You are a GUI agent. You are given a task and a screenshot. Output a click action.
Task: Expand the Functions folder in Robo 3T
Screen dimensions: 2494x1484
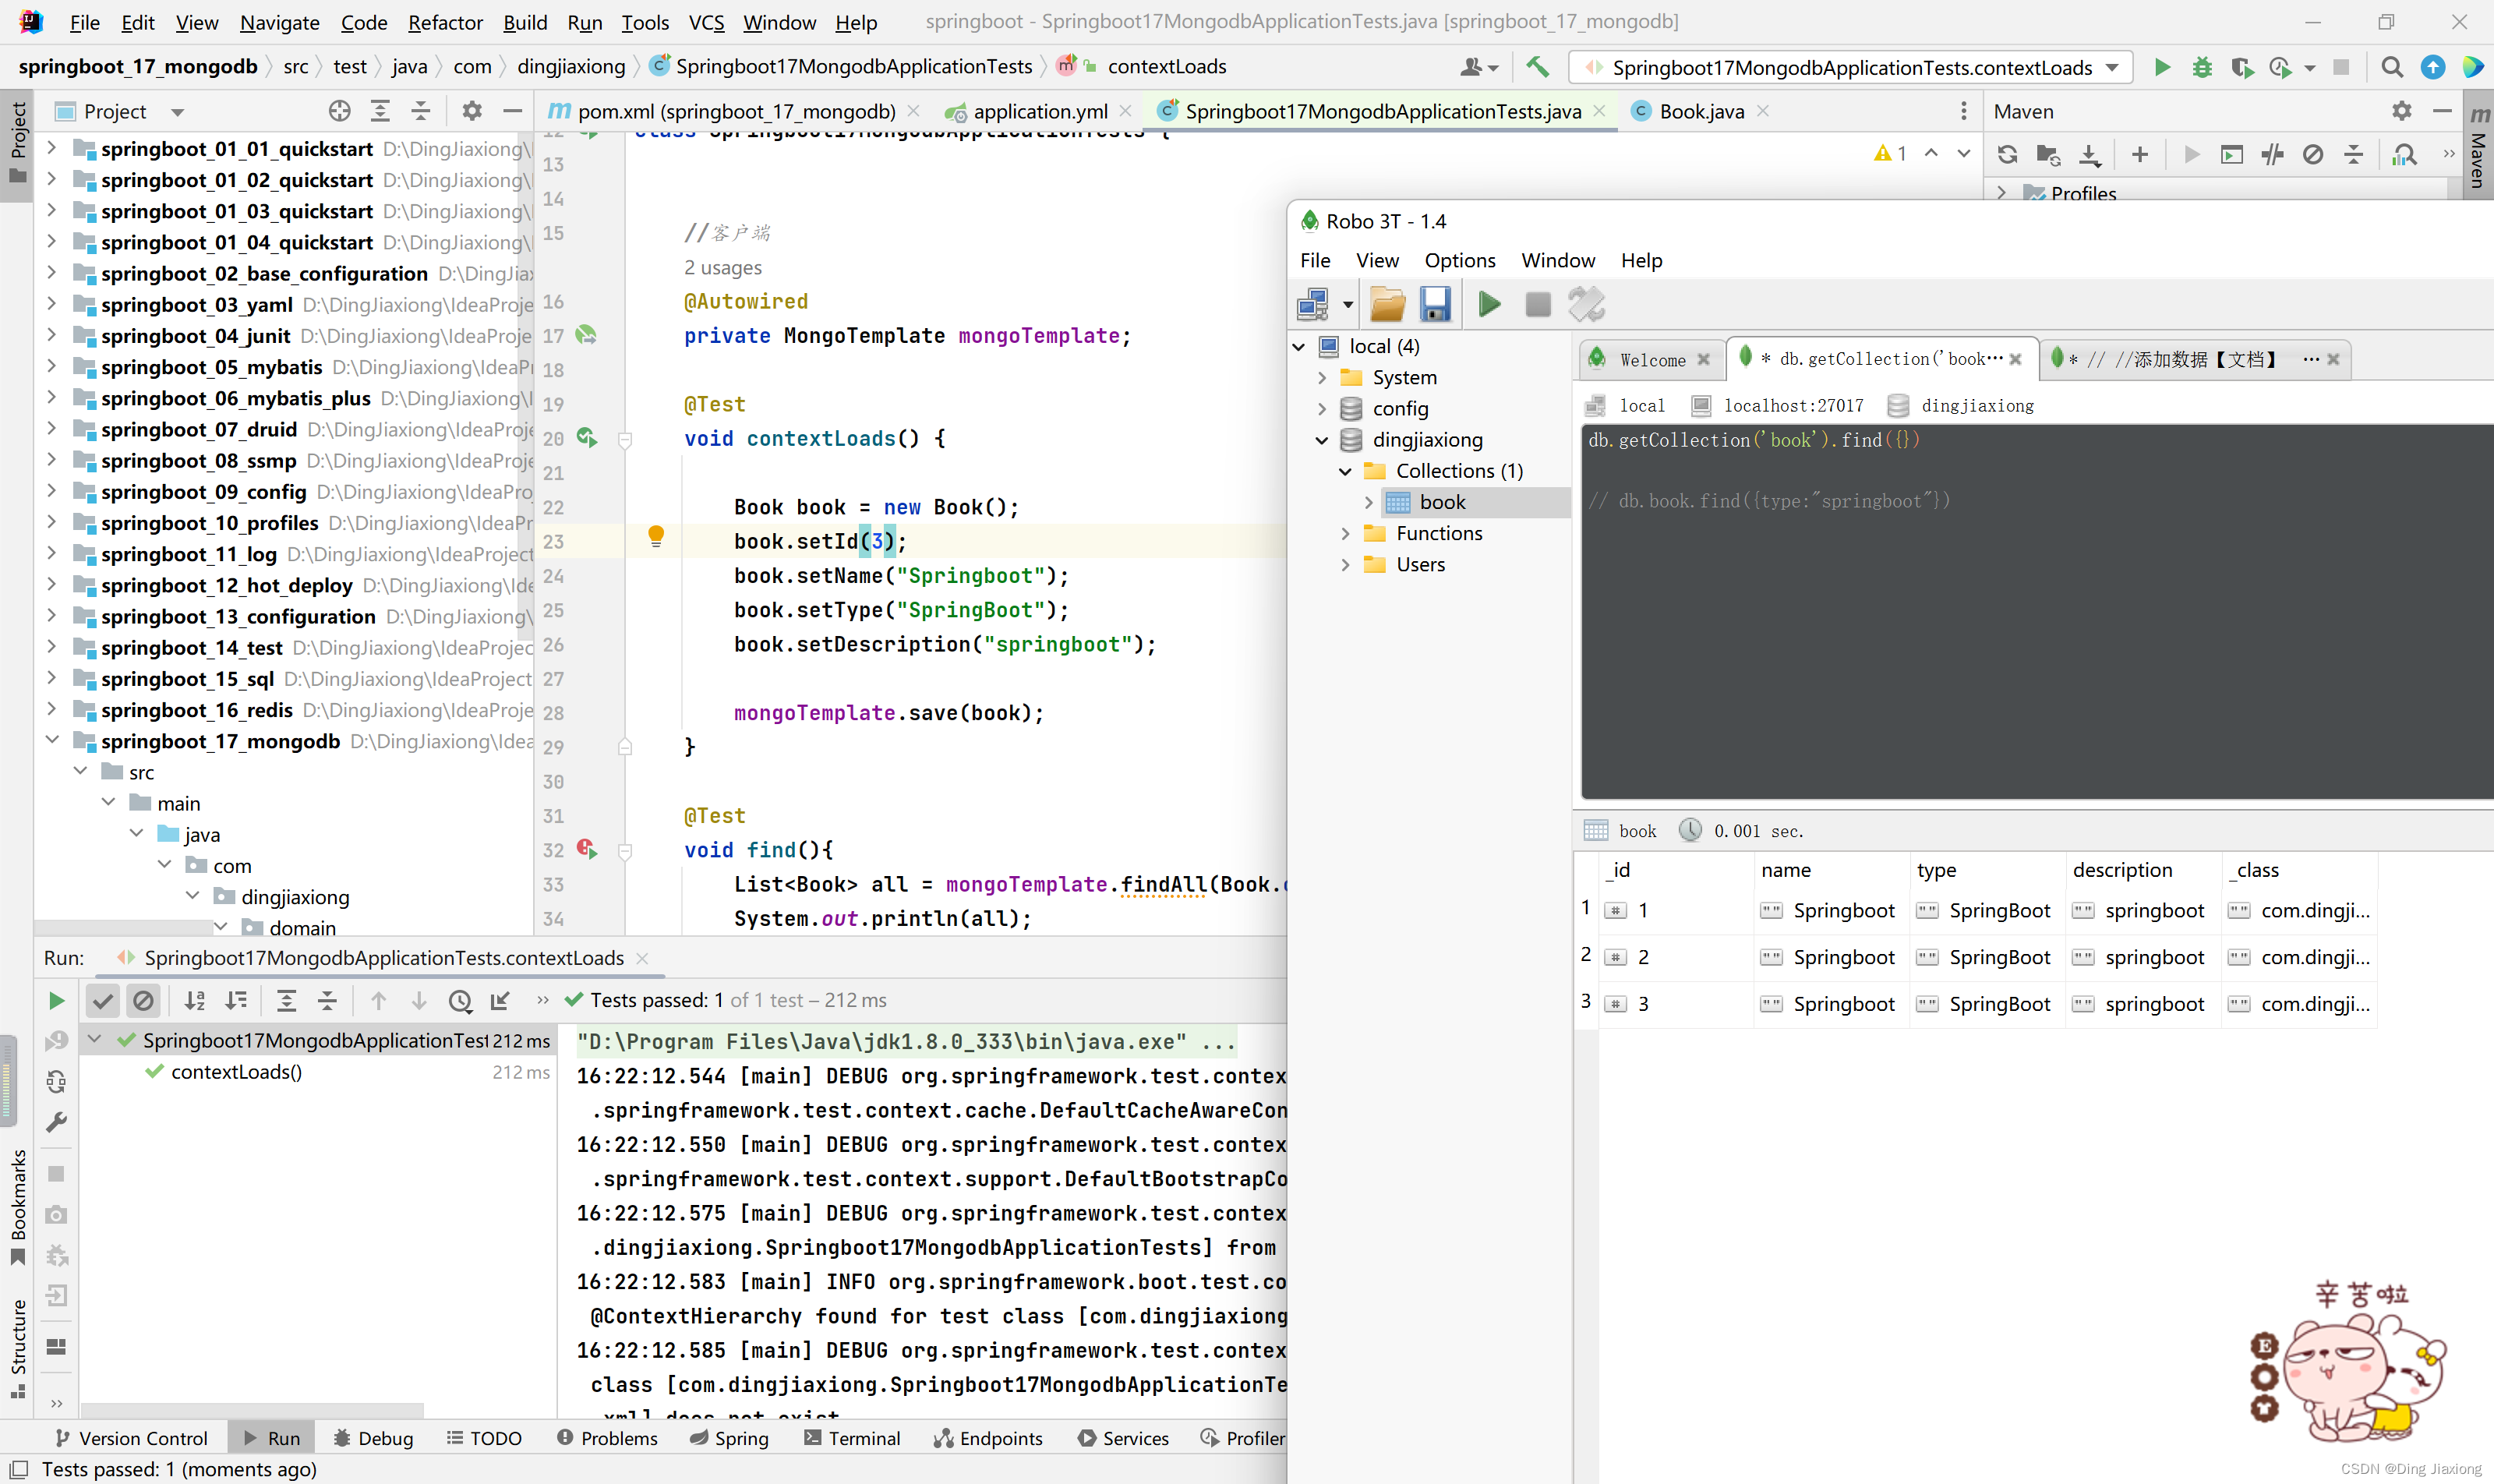pyautogui.click(x=1345, y=533)
